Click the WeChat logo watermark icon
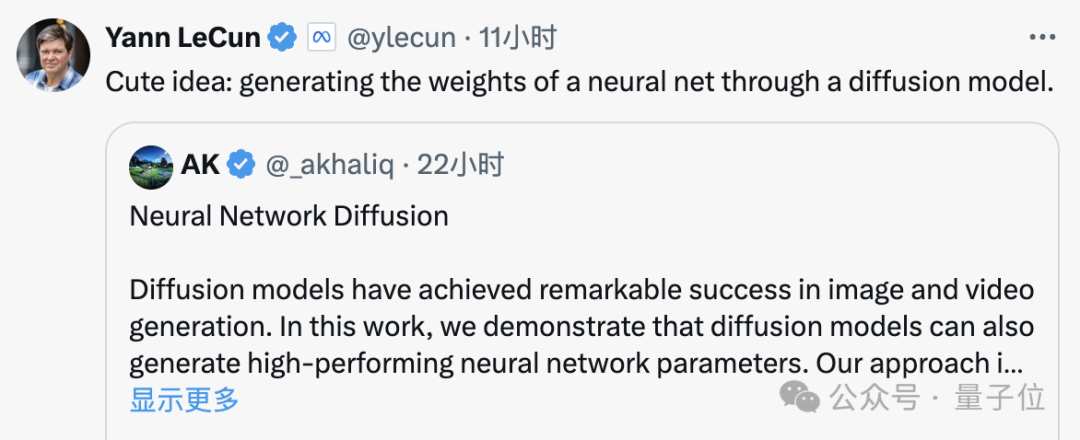Image resolution: width=1080 pixels, height=440 pixels. pos(800,398)
